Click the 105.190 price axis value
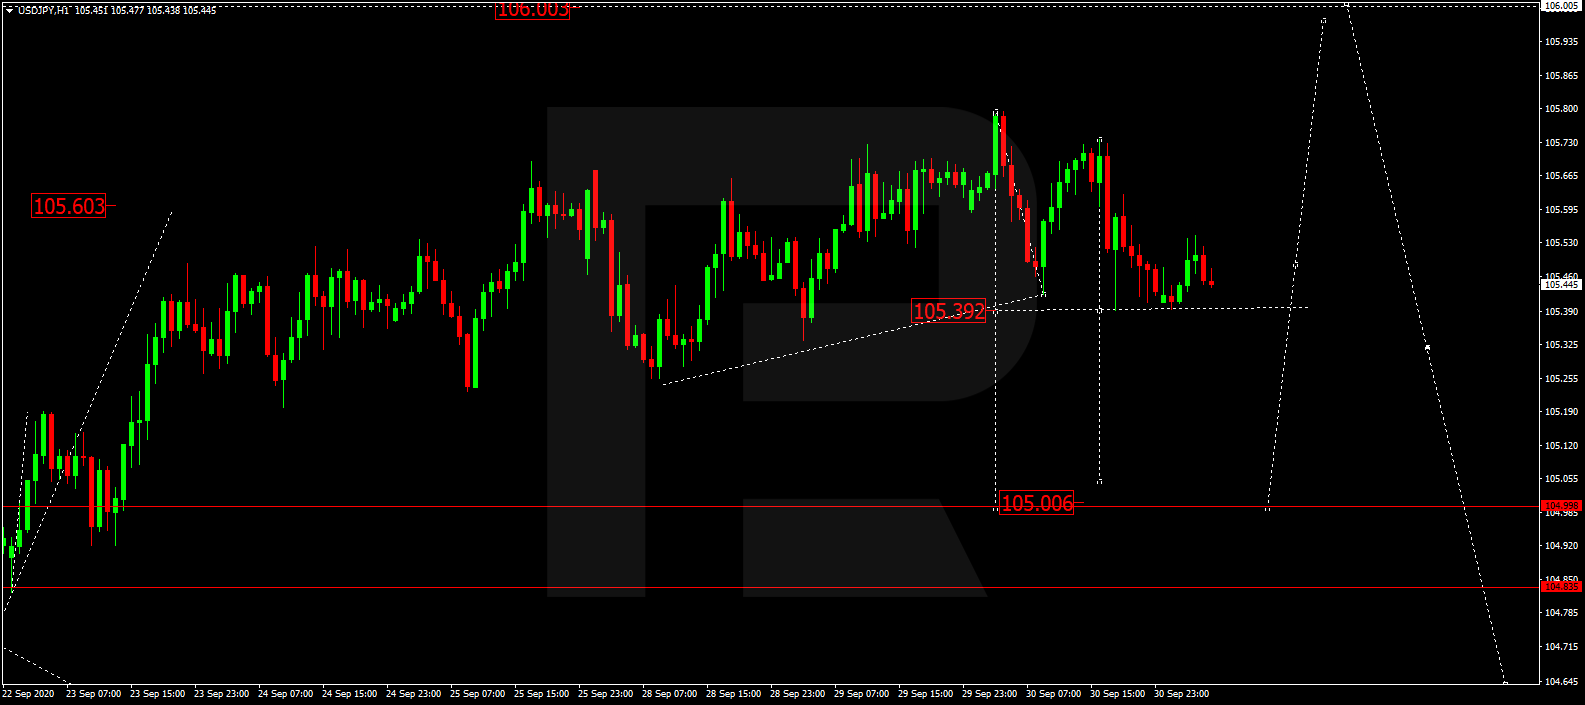Viewport: 1585px width, 705px height. [1561, 412]
